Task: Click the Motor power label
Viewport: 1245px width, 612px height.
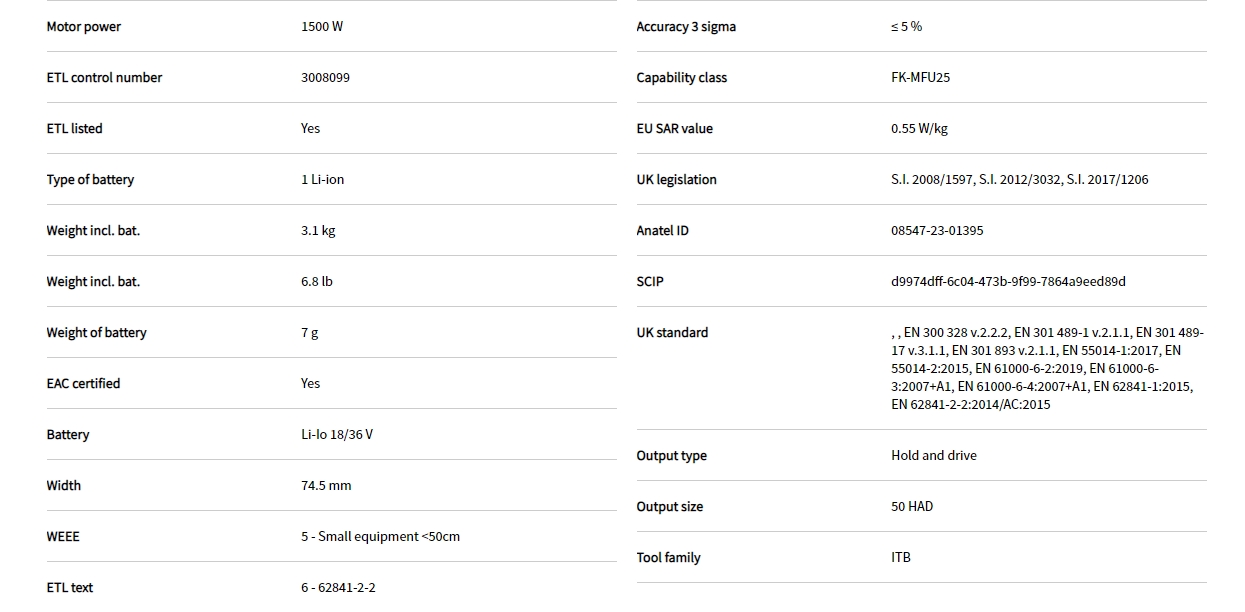Action: click(83, 27)
